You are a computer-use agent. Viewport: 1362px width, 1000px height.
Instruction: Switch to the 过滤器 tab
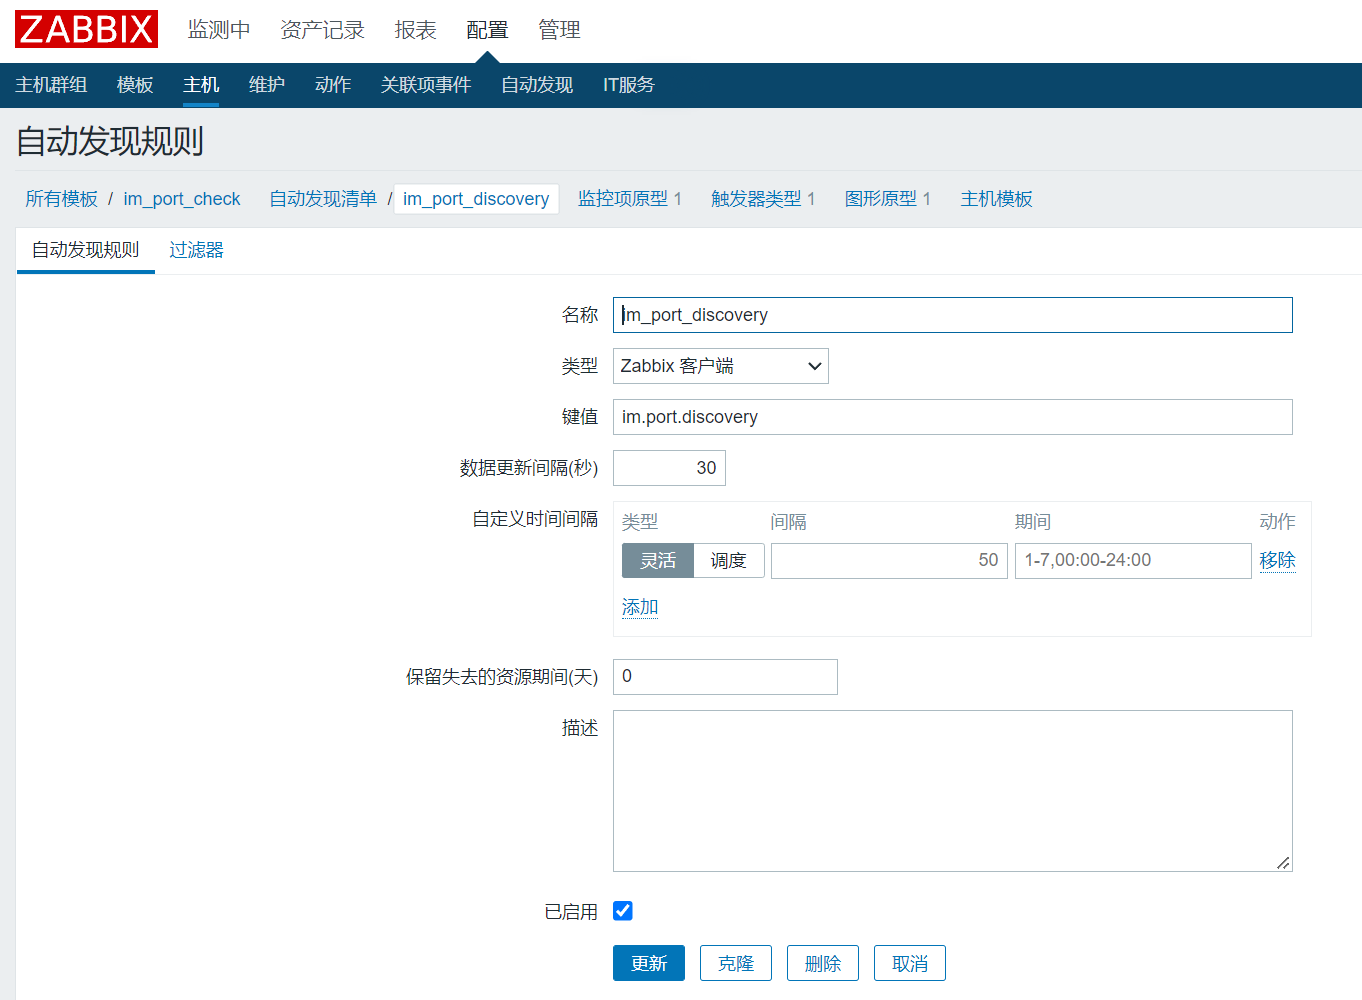(x=196, y=250)
